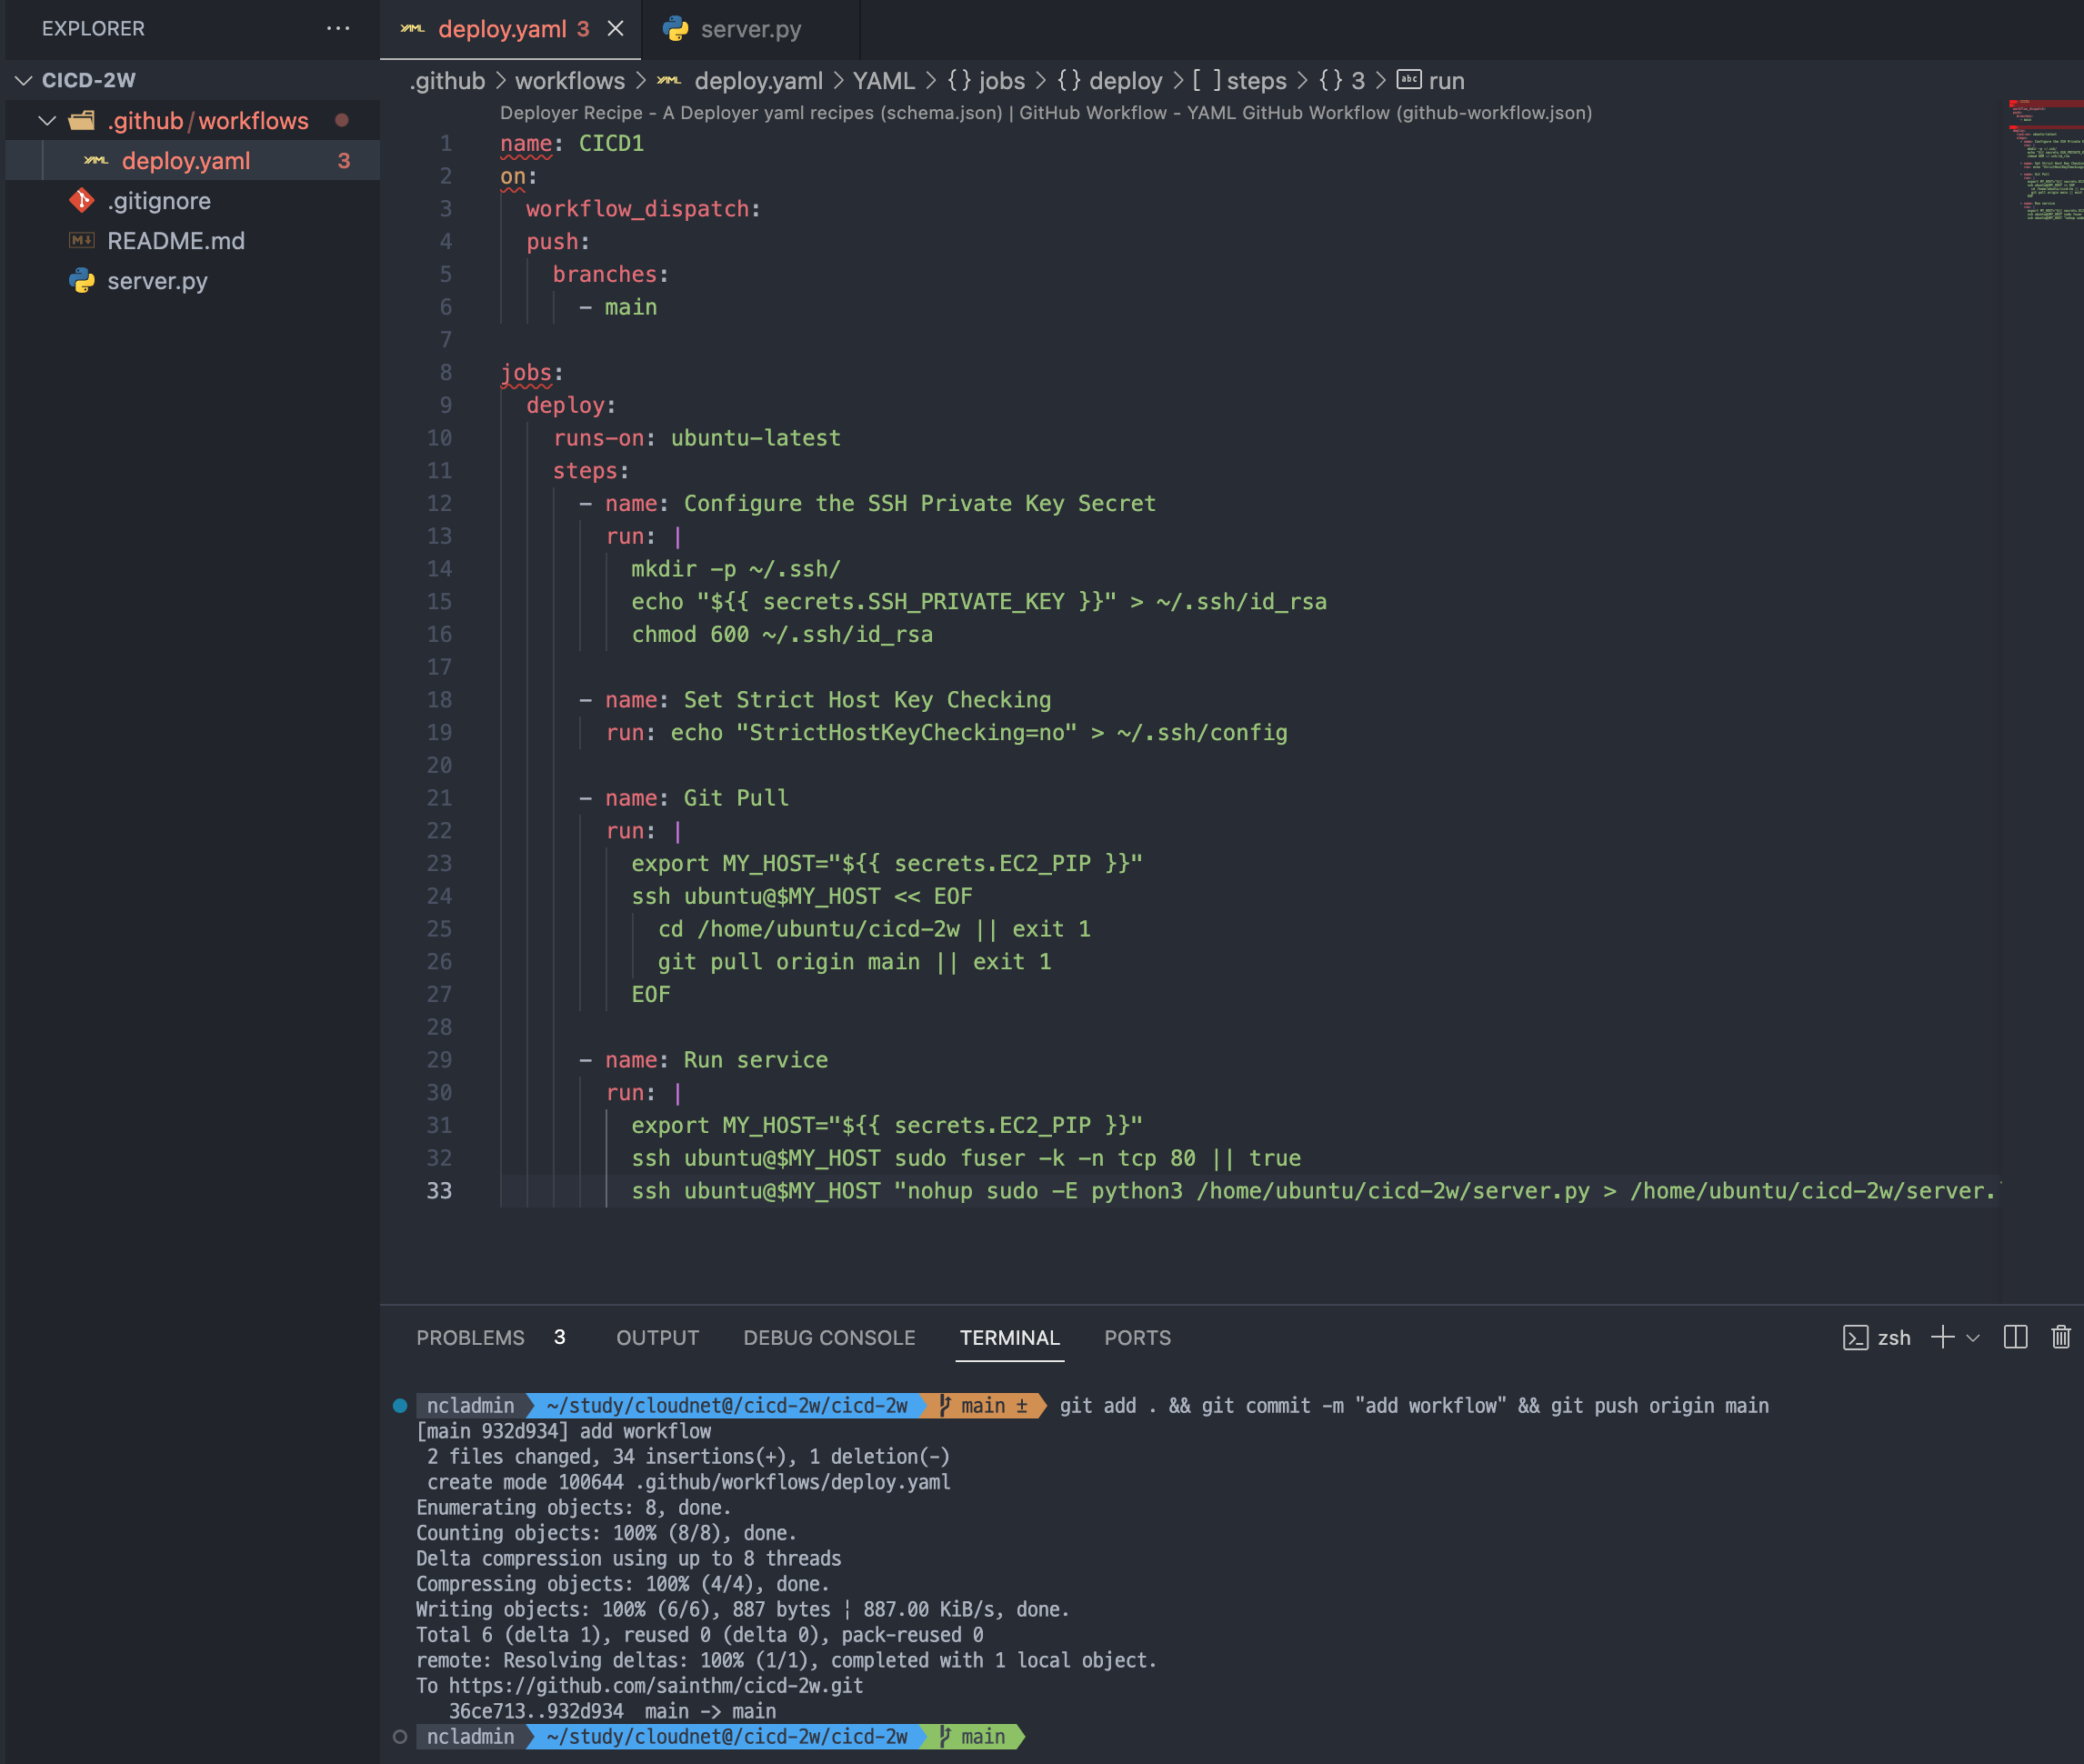
Task: Open server.py from the explorer tree
Action: point(157,281)
